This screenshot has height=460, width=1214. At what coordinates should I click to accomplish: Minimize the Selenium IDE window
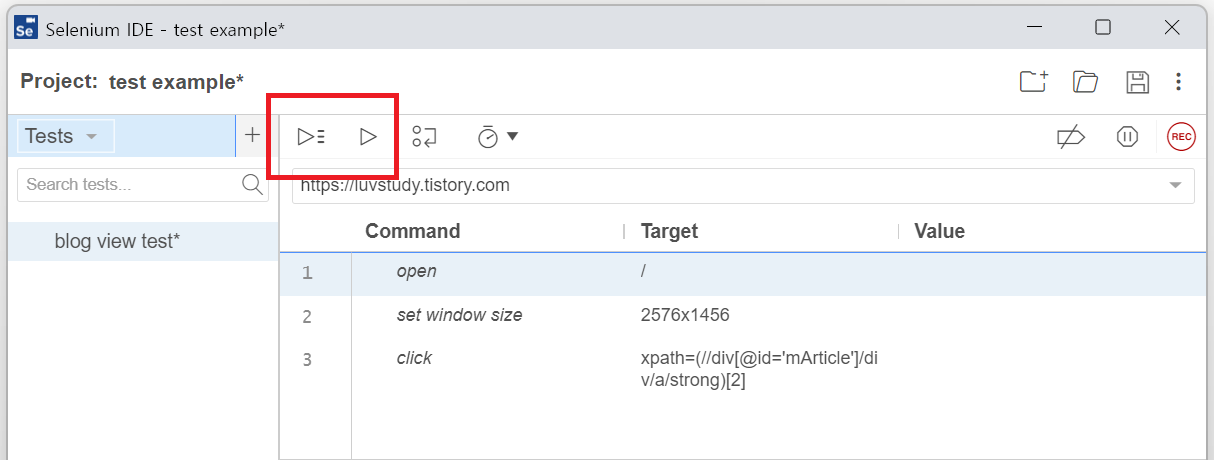click(x=1035, y=27)
